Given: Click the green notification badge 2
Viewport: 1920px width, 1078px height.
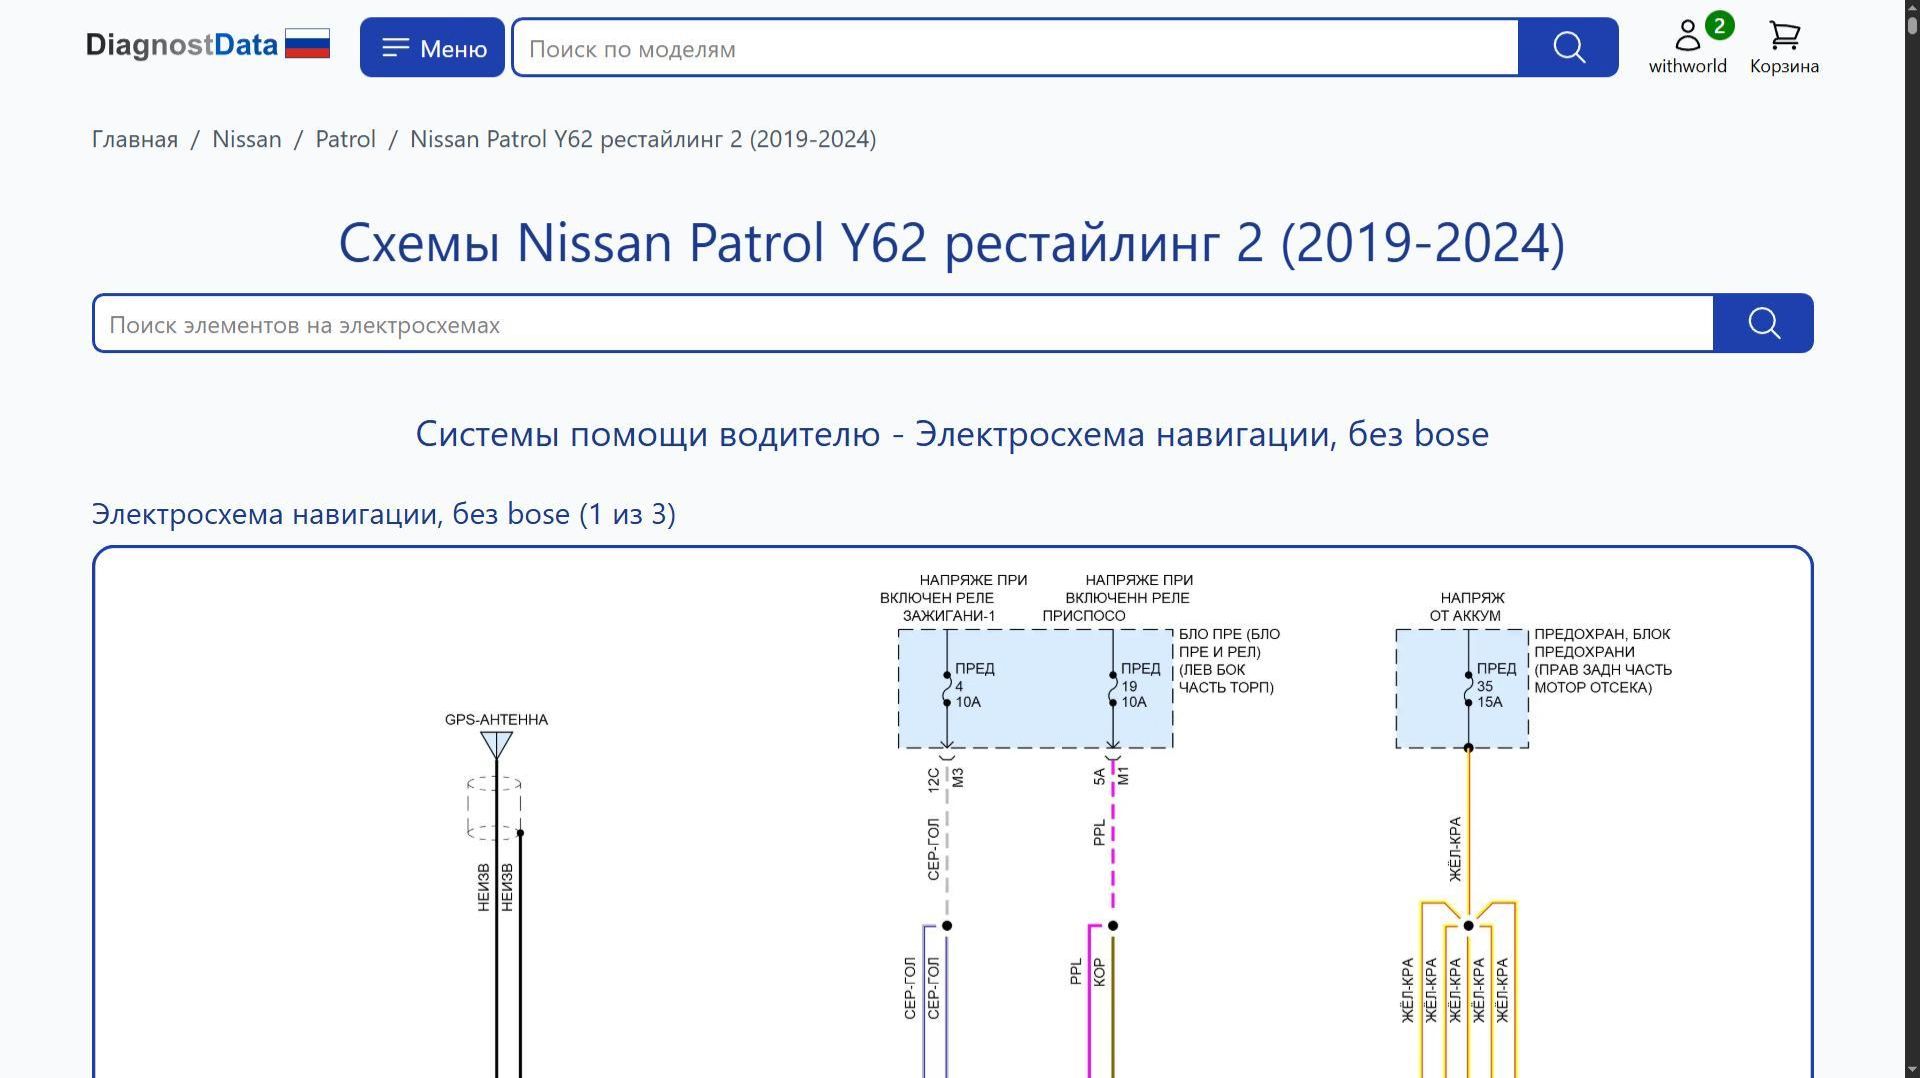Looking at the screenshot, I should point(1719,26).
